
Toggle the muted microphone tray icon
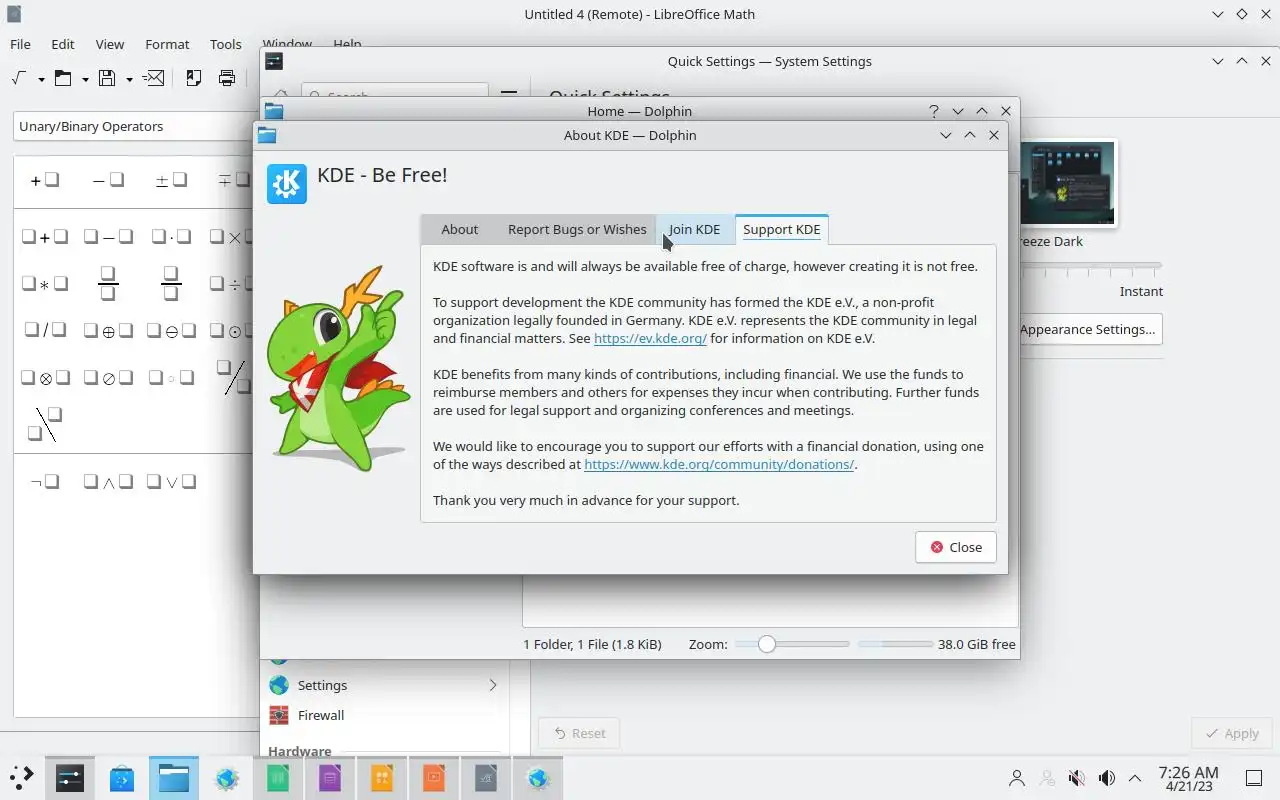(1076, 778)
